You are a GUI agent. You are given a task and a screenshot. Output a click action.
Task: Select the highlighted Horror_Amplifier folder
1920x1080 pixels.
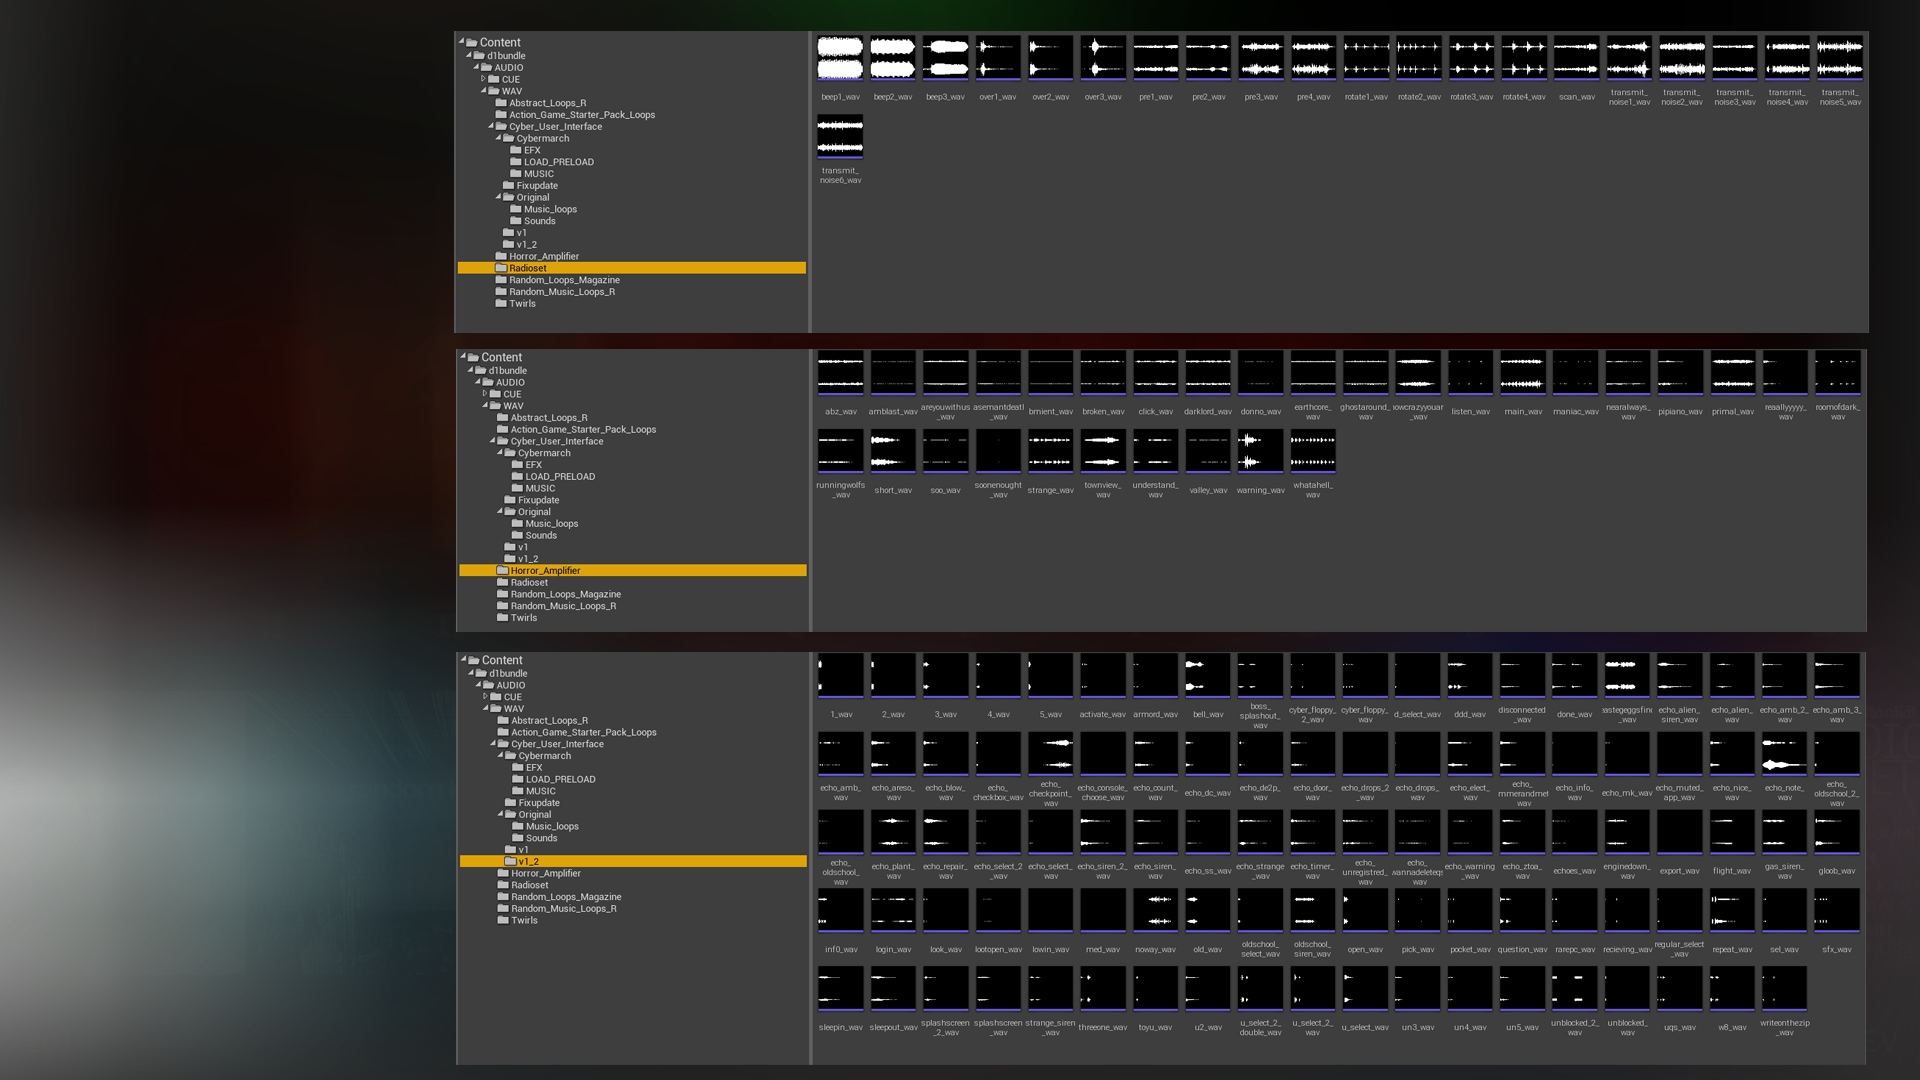click(545, 571)
